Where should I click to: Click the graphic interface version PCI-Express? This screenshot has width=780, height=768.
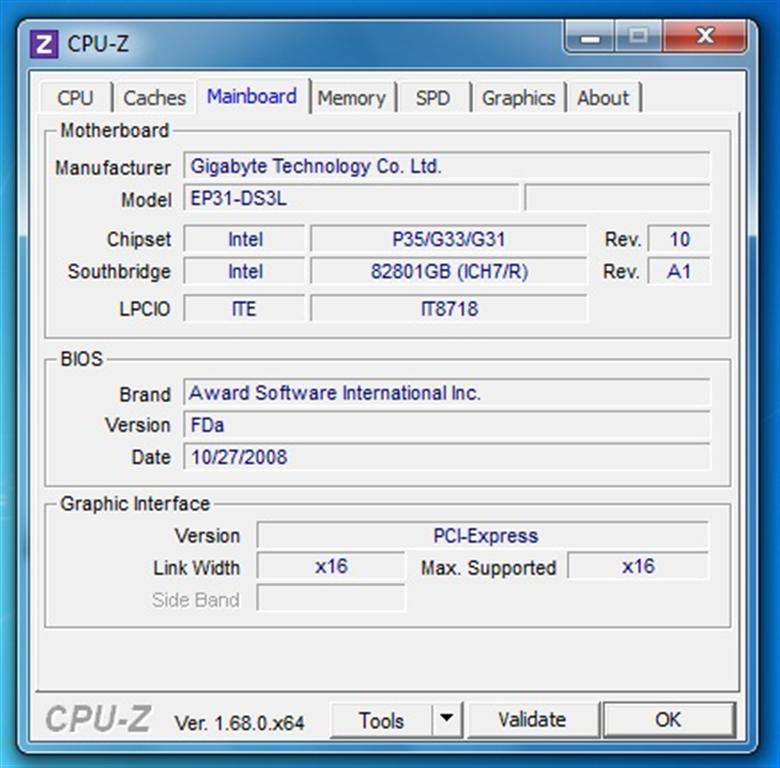(x=483, y=536)
